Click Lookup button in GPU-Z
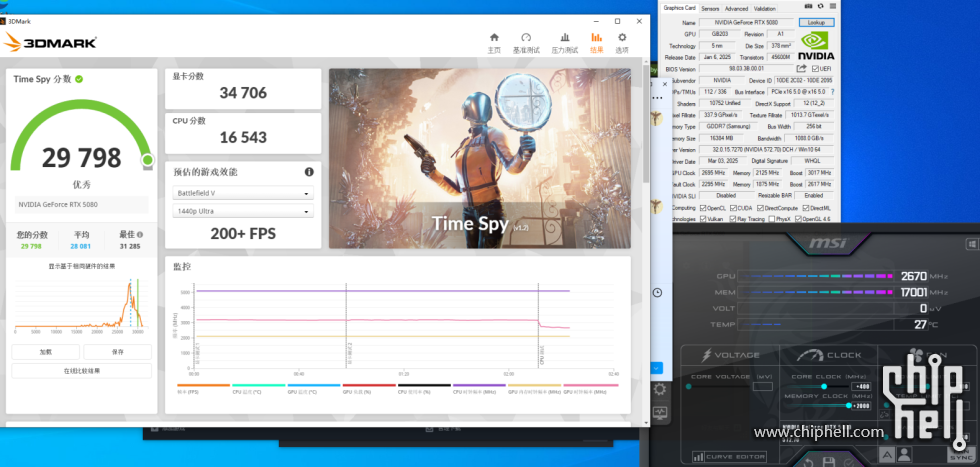 (x=816, y=23)
